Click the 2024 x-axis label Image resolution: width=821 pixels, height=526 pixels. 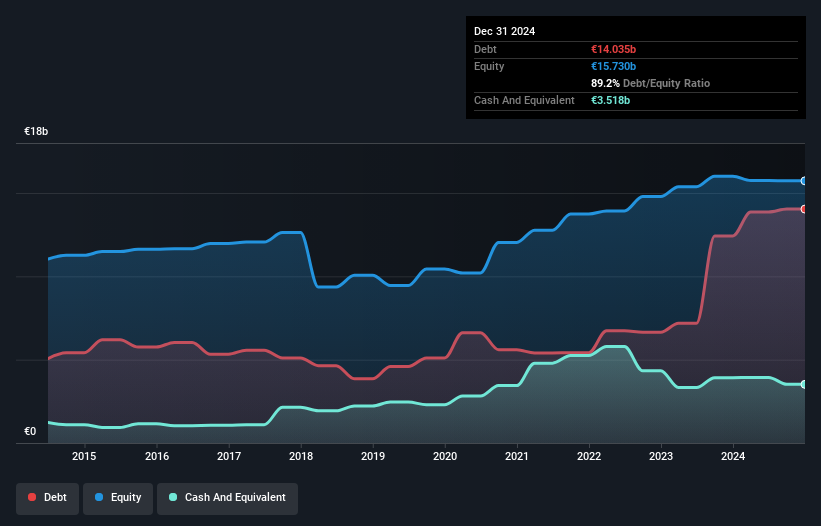733,456
